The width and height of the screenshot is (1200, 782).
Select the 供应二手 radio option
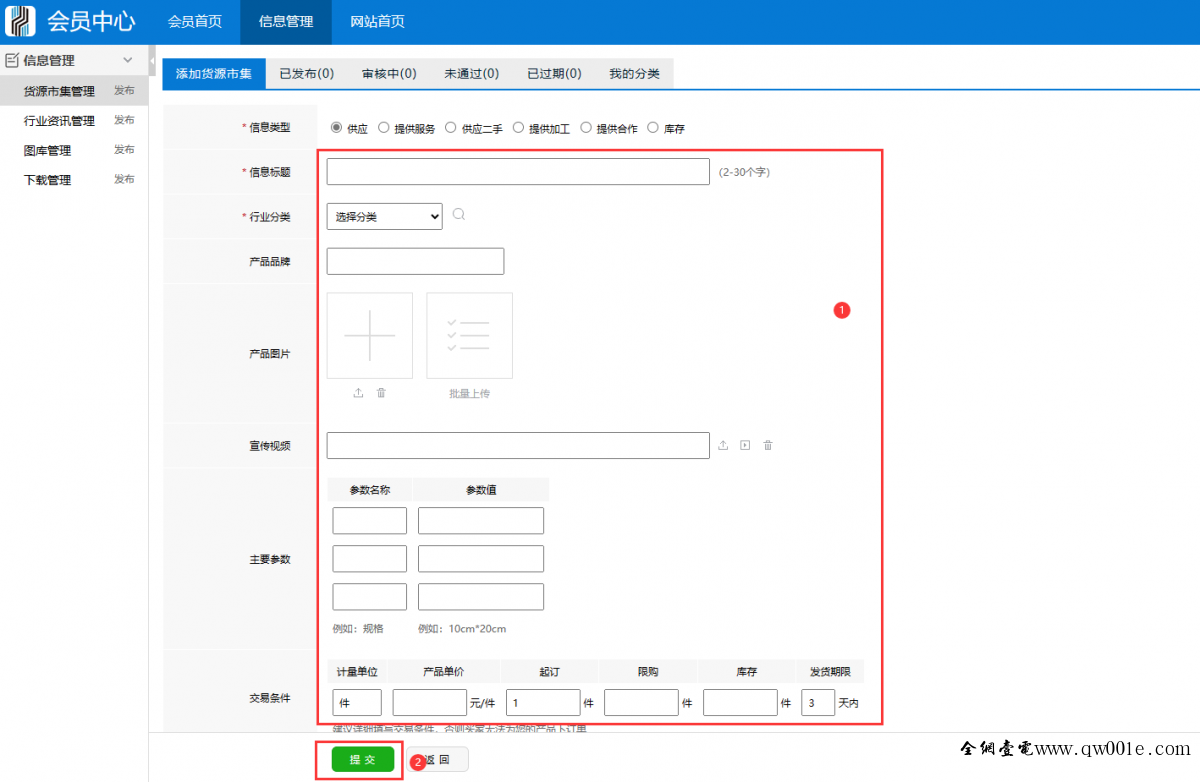pos(451,128)
